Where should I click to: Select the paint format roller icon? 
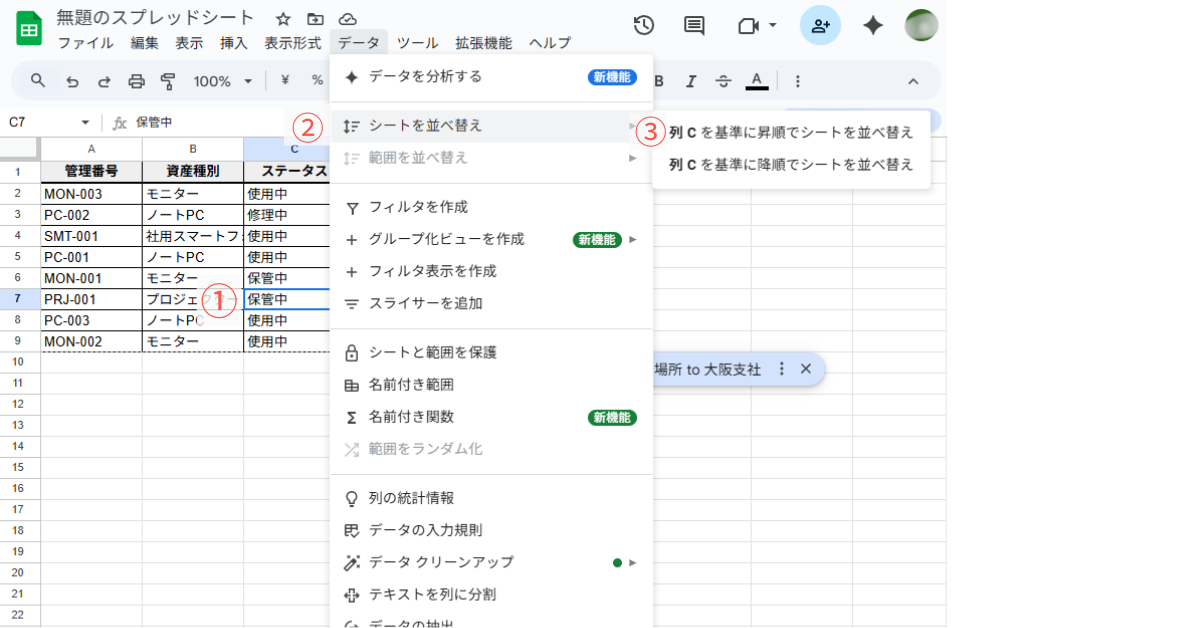[x=168, y=81]
